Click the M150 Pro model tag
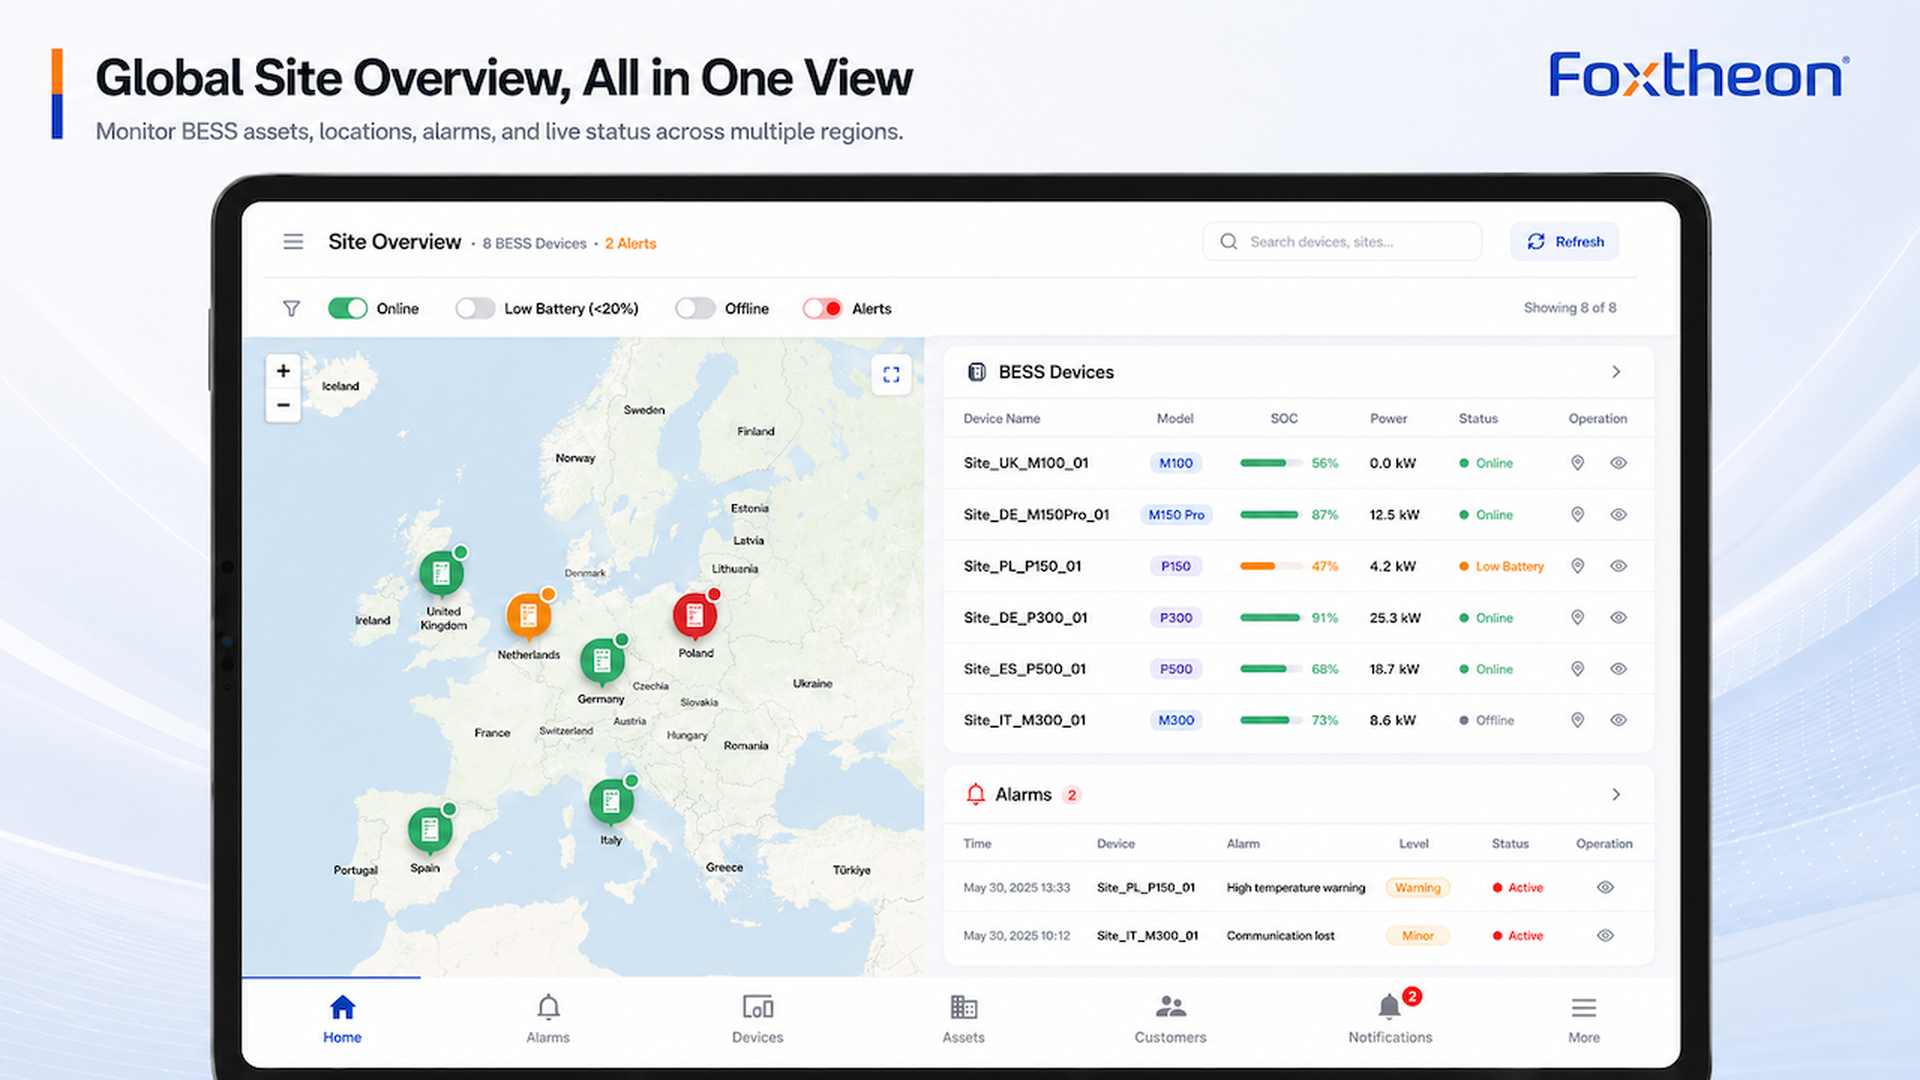Image resolution: width=1920 pixels, height=1080 pixels. 1176,515
